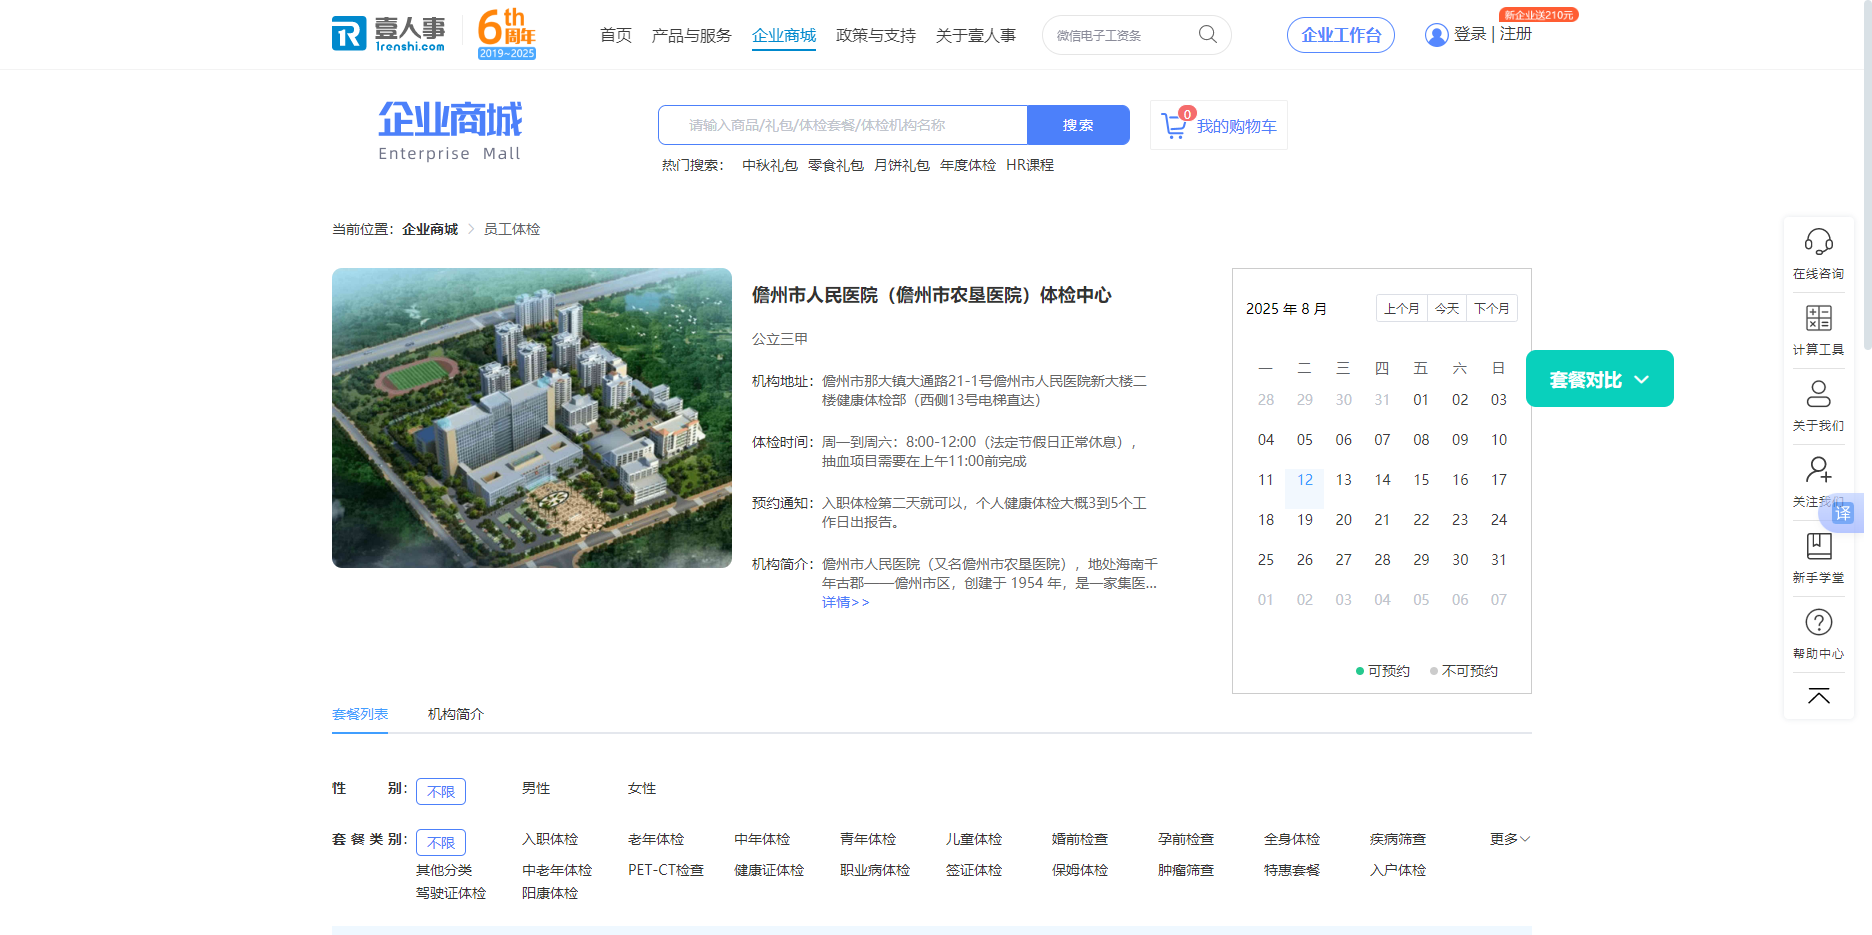This screenshot has width=1872, height=935.
Task: Click the 6th anniversary badge
Action: tap(507, 34)
